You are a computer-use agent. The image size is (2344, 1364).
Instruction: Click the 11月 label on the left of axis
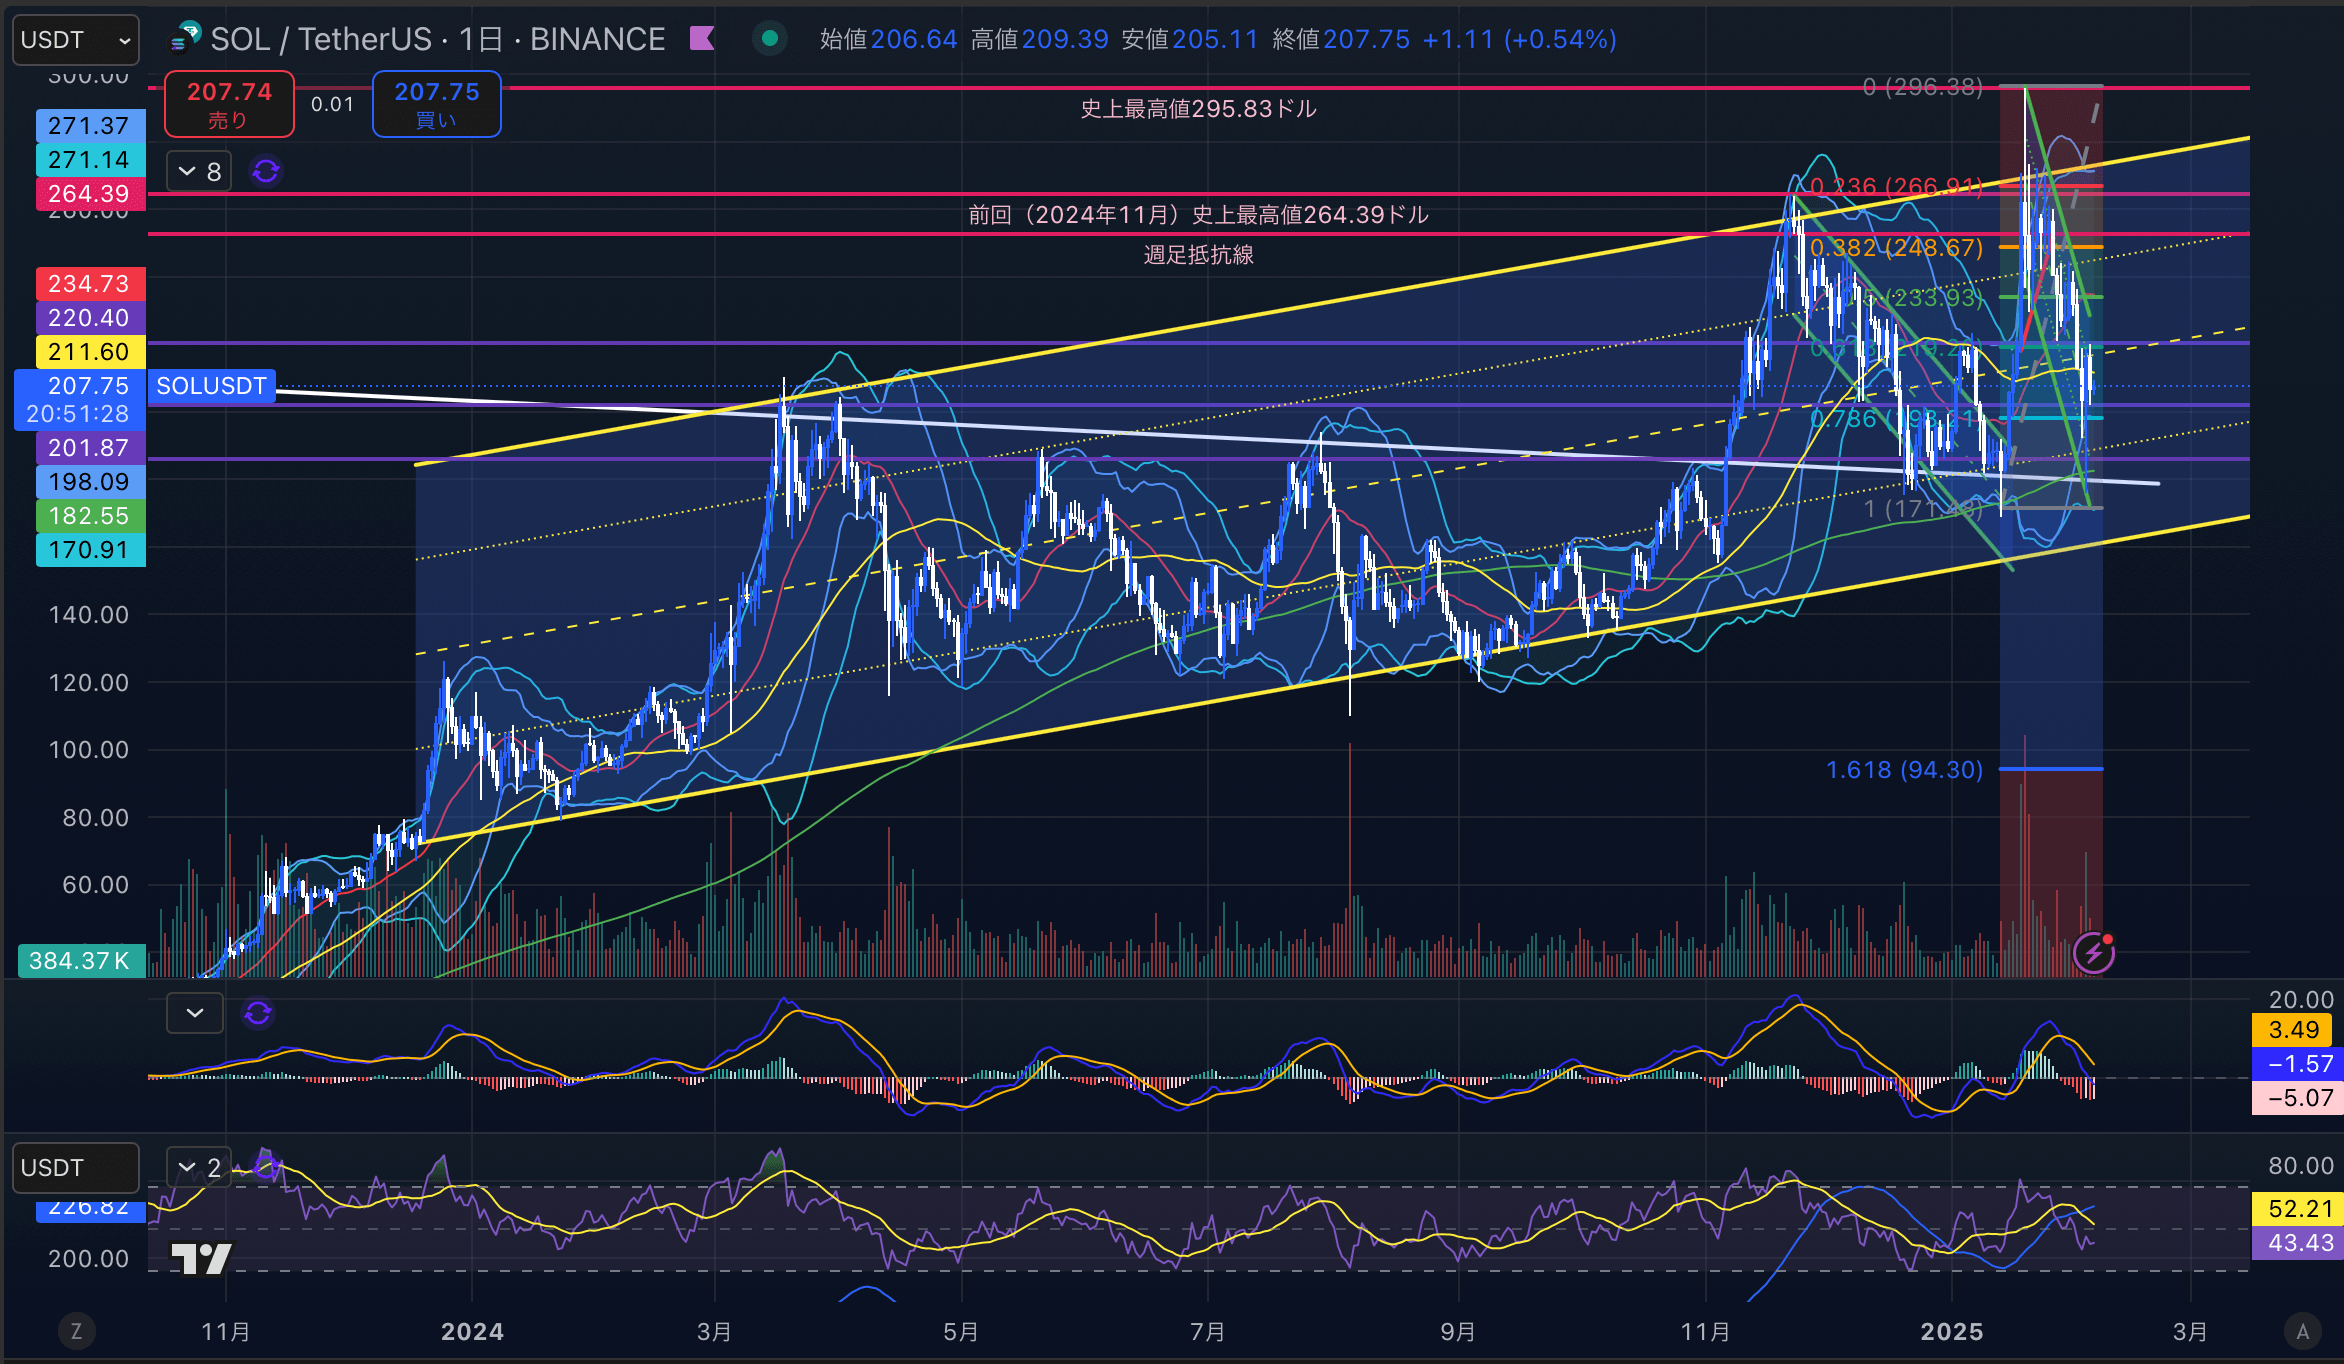(x=226, y=1331)
